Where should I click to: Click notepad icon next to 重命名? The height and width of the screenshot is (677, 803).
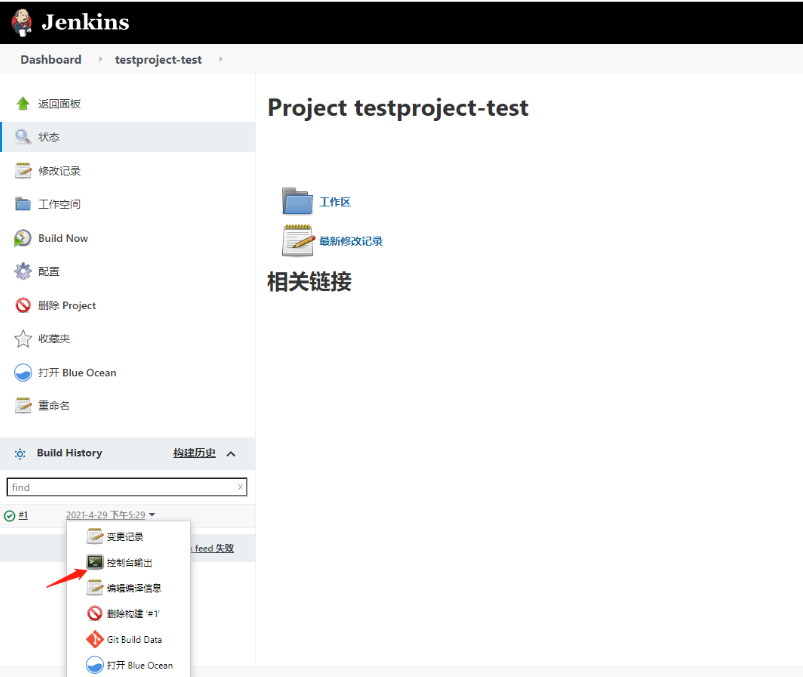pyautogui.click(x=23, y=406)
